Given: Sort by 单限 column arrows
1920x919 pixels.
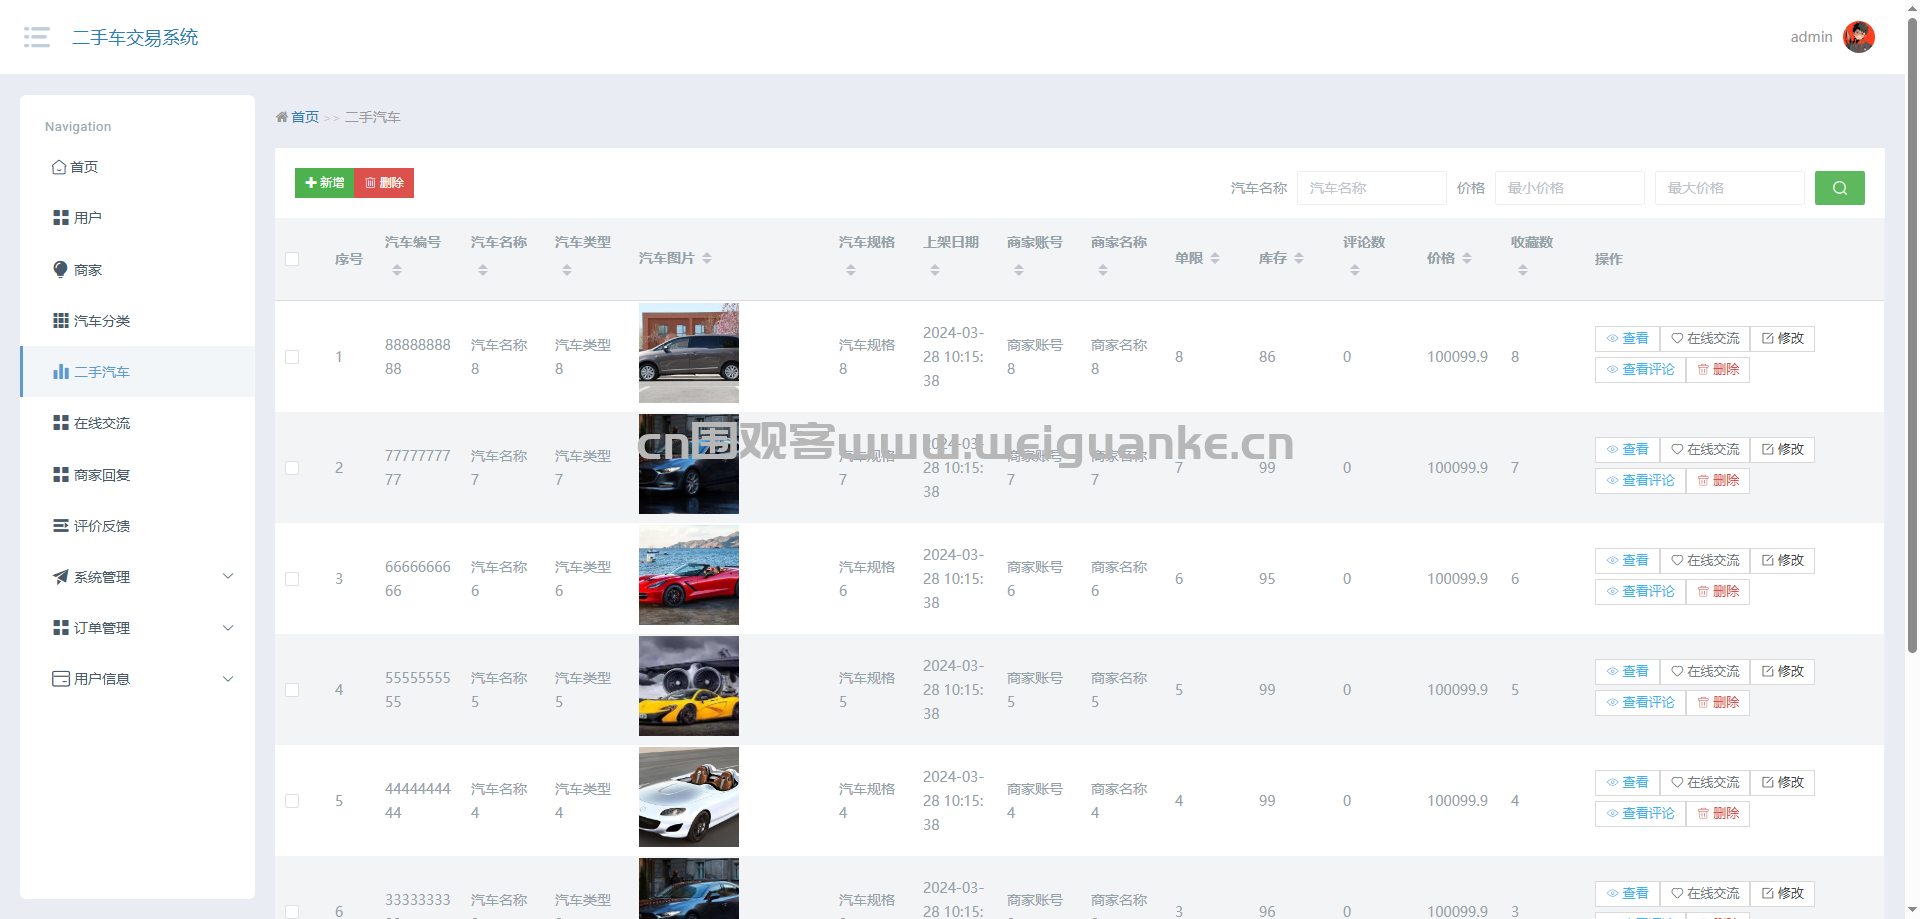Looking at the screenshot, I should click(1215, 258).
